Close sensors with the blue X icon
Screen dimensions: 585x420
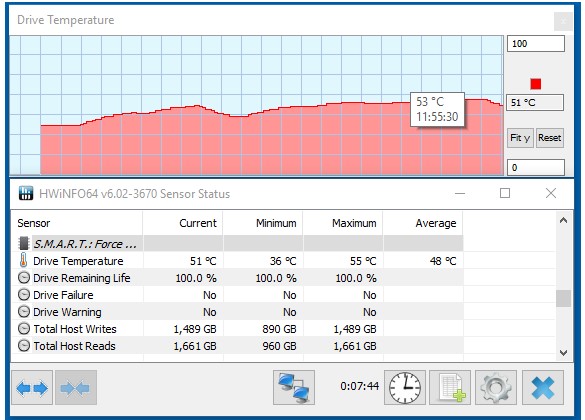[x=543, y=388]
